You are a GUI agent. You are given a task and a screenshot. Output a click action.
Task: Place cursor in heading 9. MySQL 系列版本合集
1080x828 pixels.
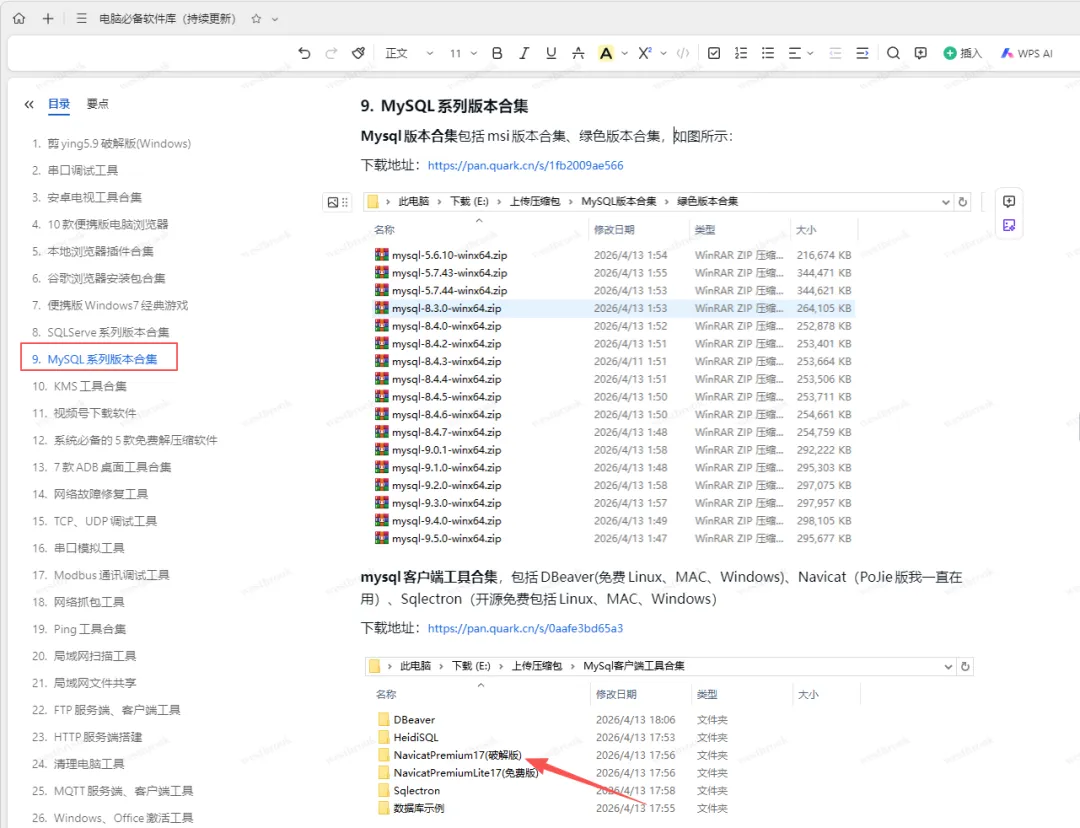[x=444, y=106]
